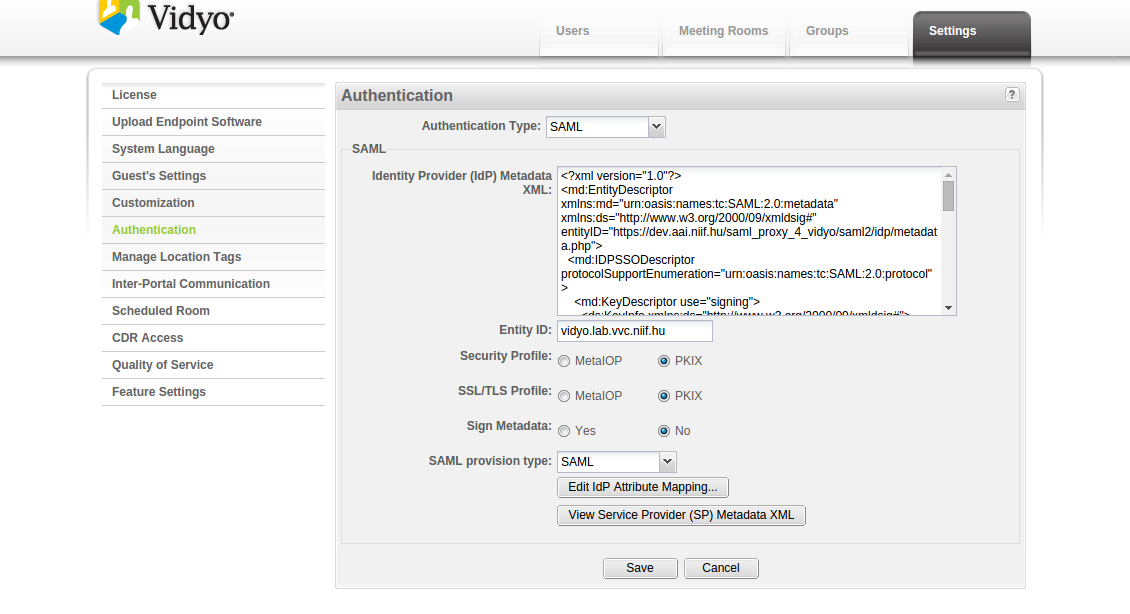Image resolution: width=1130 pixels, height=614 pixels.
Task: Open Customization in the sidebar
Action: point(213,203)
